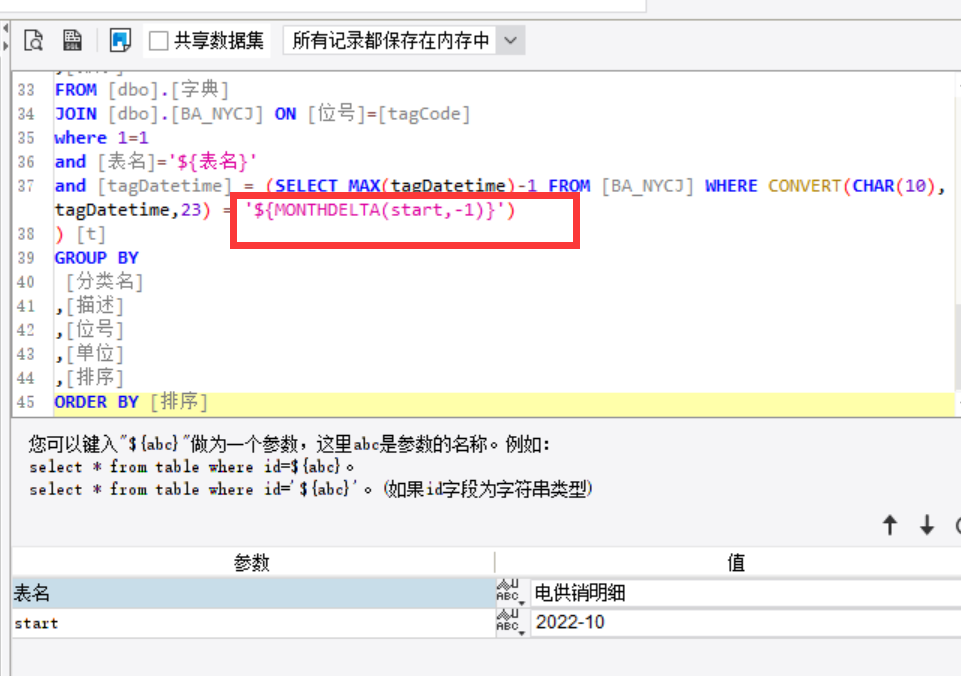
Task: Place cursor on ORDER BY [排序] line
Action: pos(131,402)
